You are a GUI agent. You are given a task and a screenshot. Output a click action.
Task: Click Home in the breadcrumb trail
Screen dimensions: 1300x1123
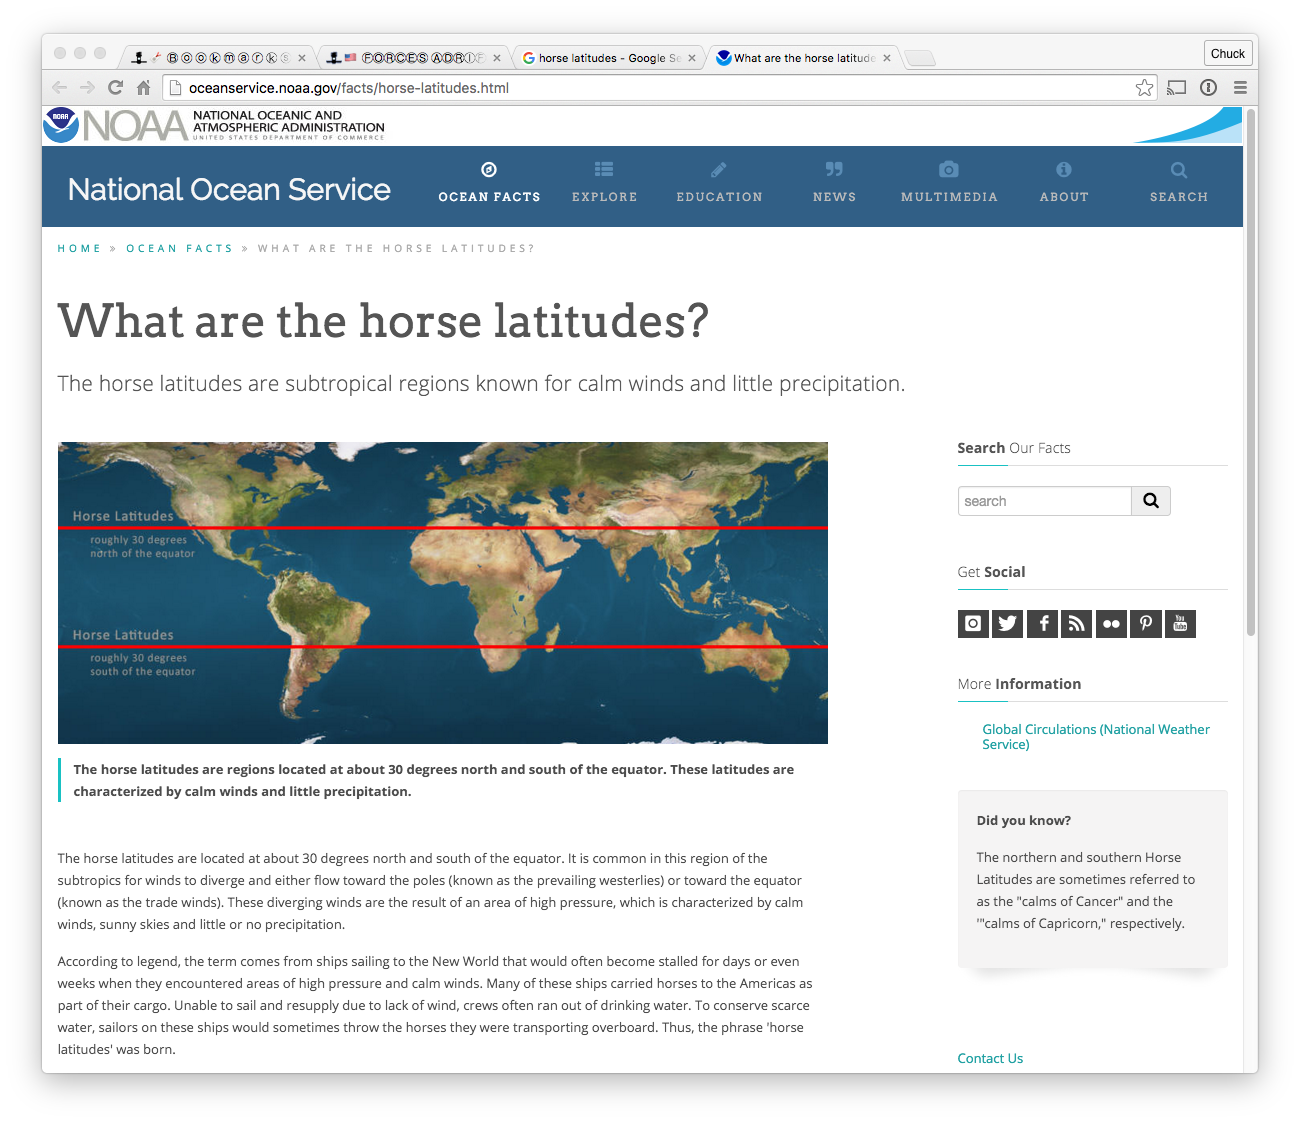(x=79, y=248)
